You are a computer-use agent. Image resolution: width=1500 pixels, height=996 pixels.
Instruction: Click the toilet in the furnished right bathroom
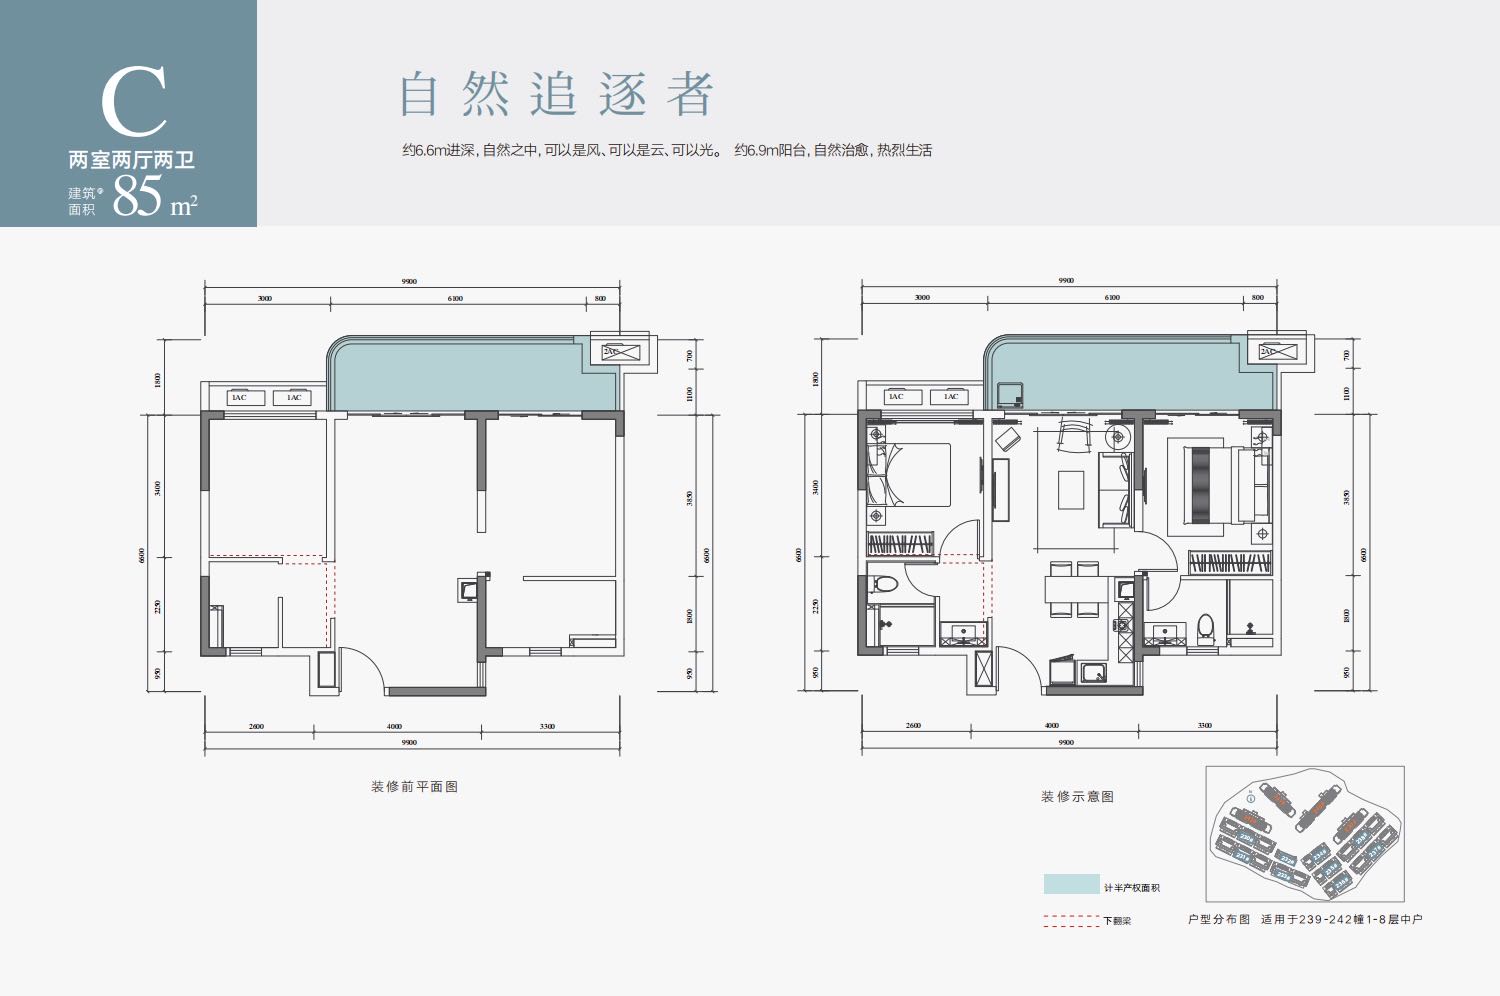pyautogui.click(x=1206, y=628)
